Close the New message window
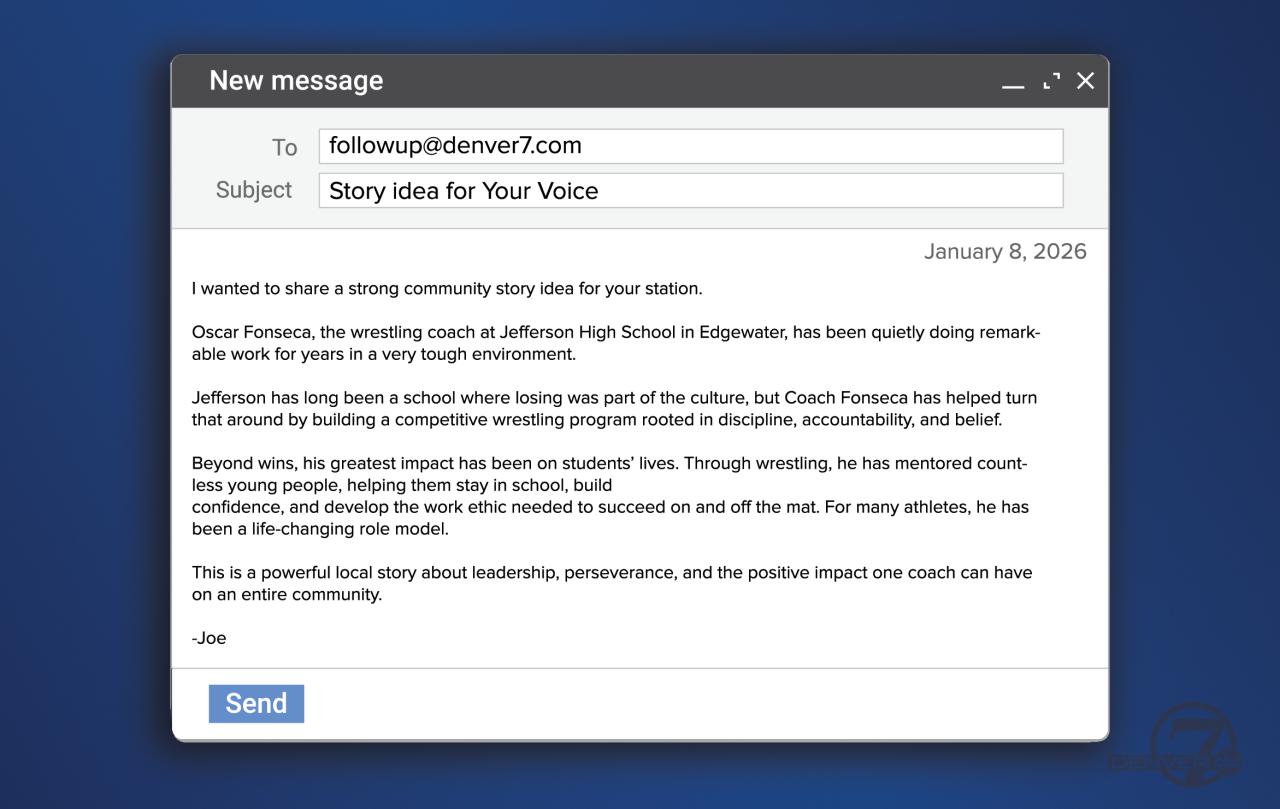Viewport: 1280px width, 809px height. [1085, 81]
